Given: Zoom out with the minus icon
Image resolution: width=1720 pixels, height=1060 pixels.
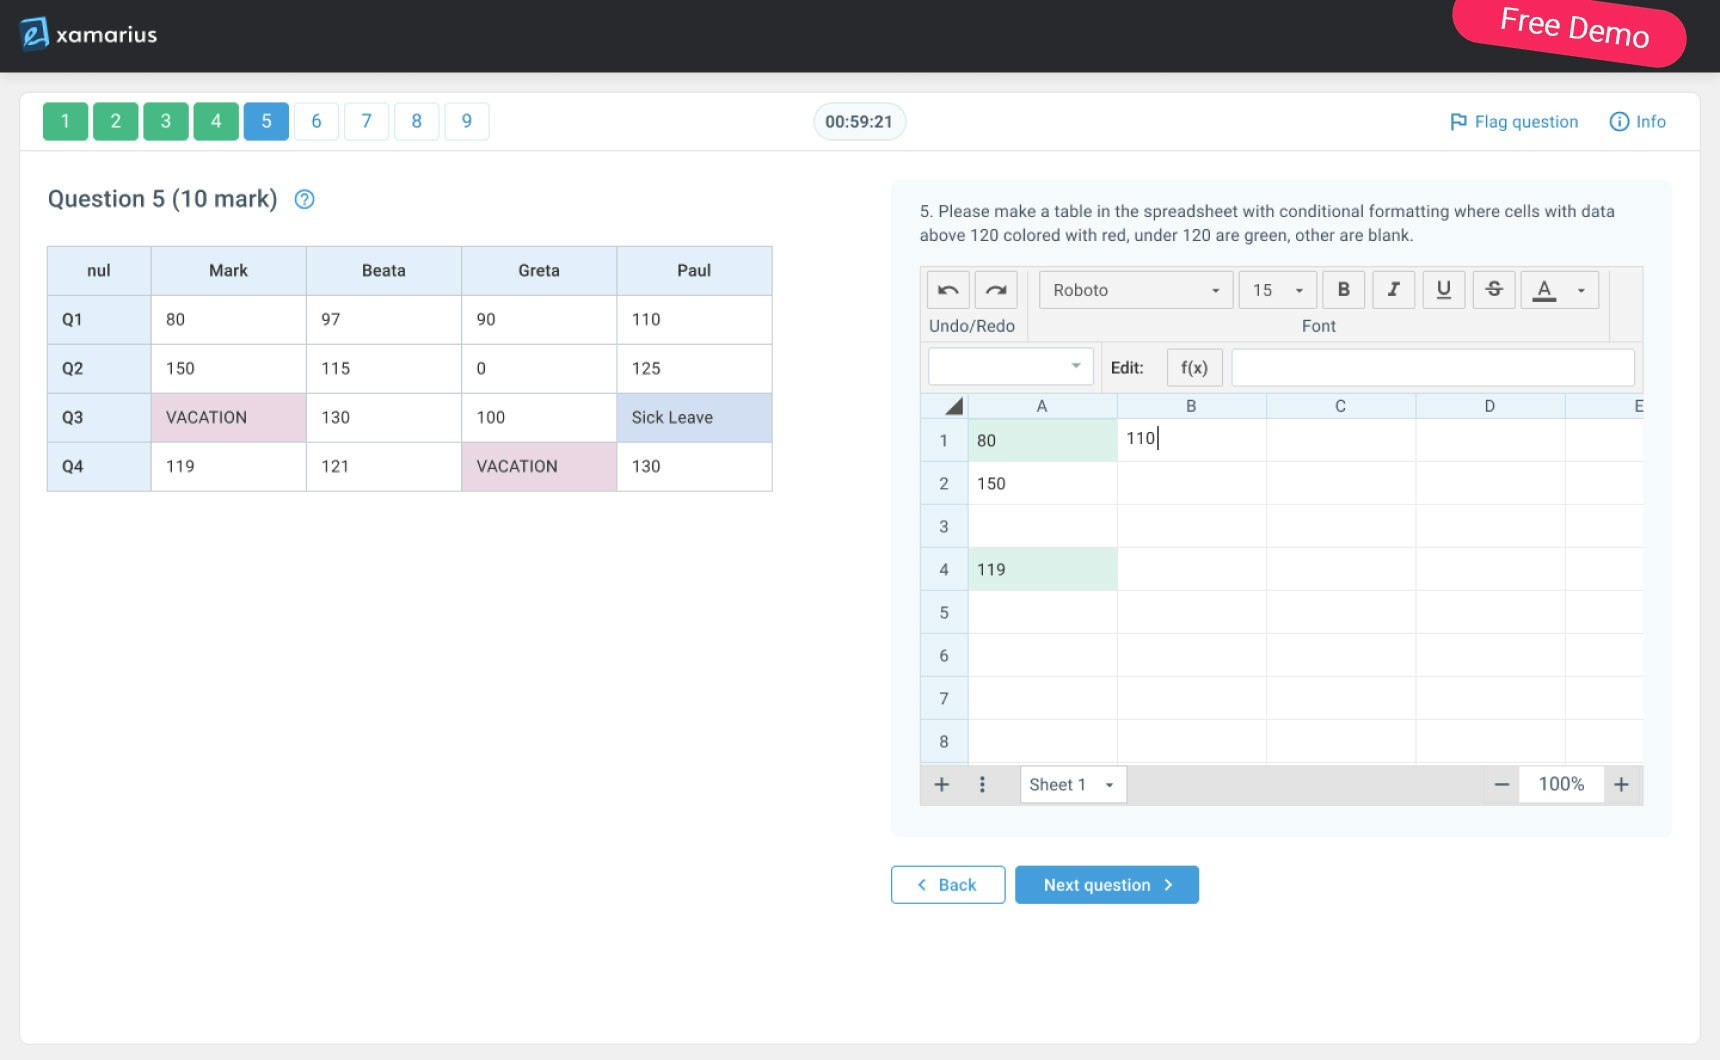Looking at the screenshot, I should coord(1501,785).
